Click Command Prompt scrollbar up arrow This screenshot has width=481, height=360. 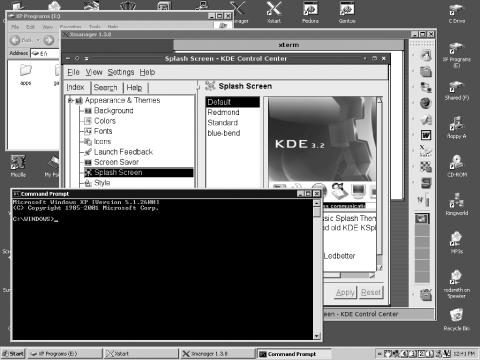pyautogui.click(x=317, y=203)
